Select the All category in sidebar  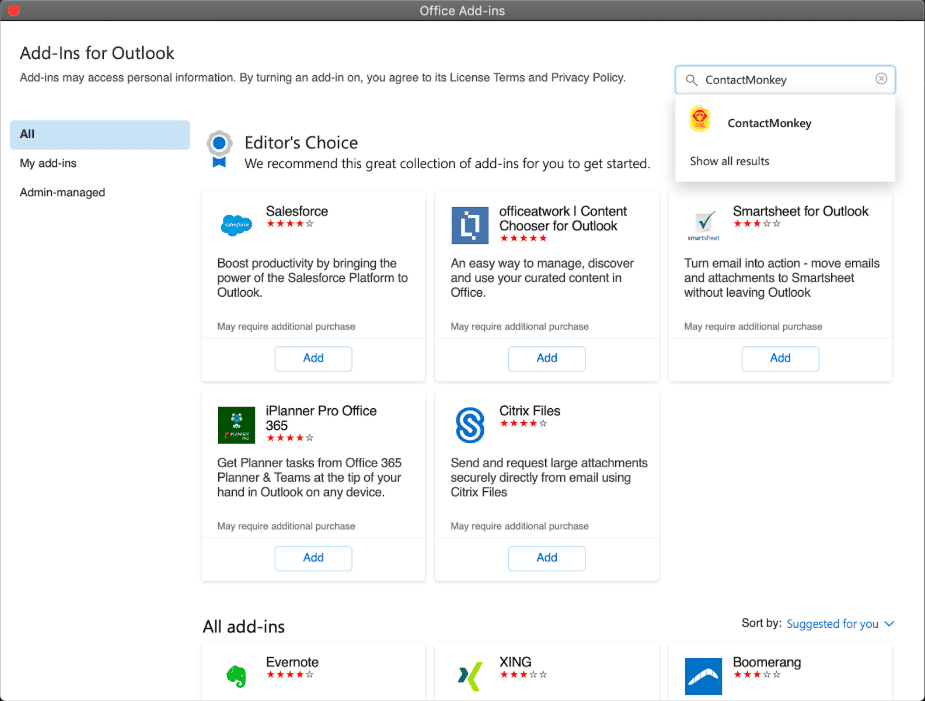tap(100, 134)
